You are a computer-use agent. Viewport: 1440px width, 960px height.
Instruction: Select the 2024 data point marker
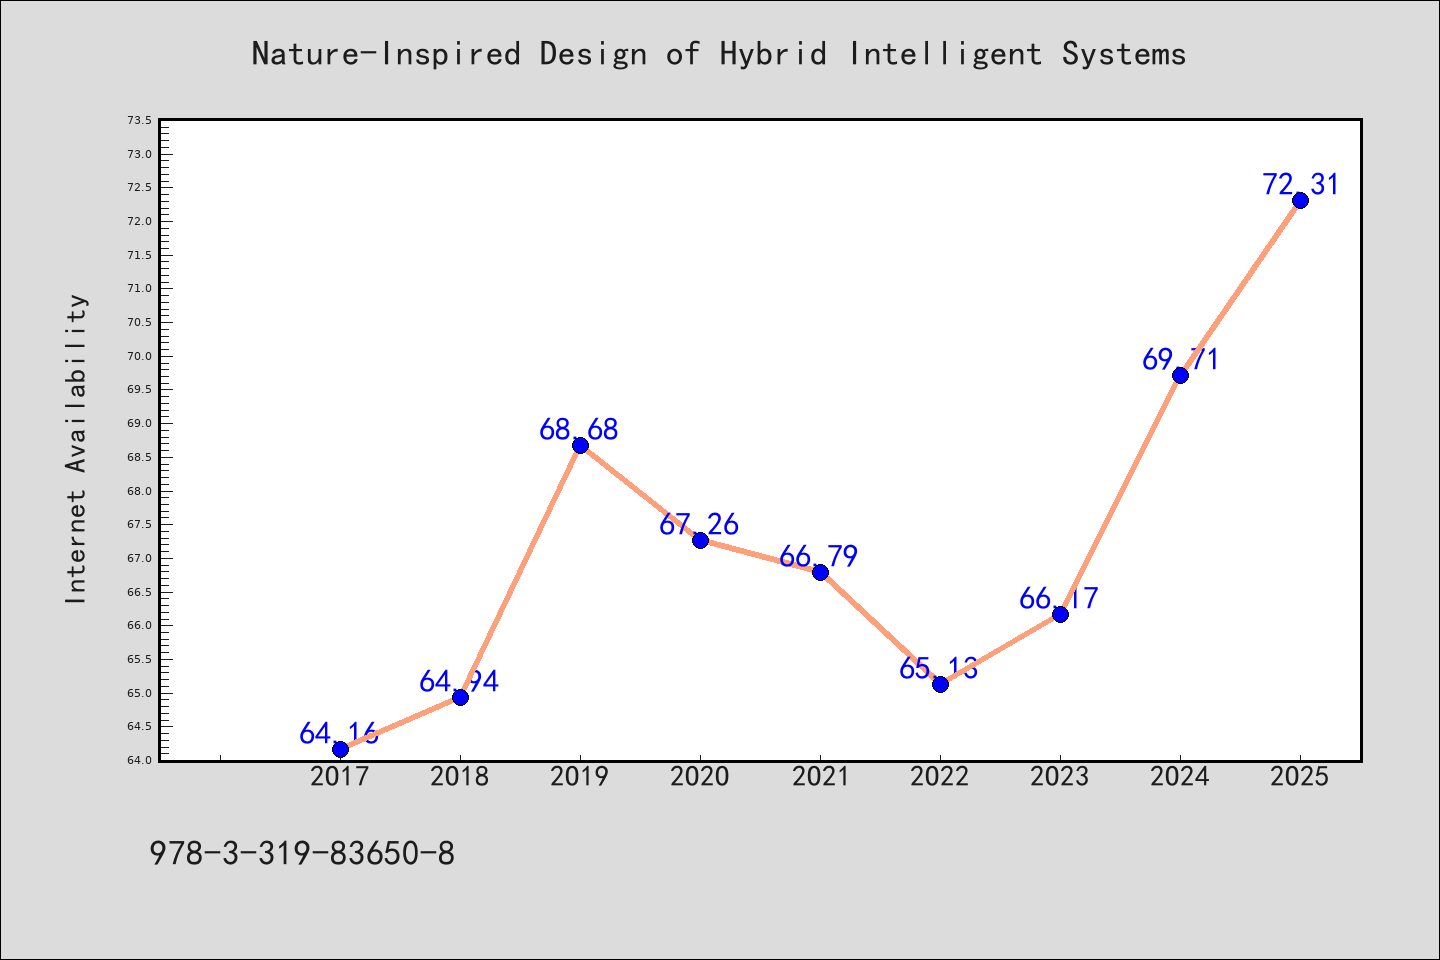pos(1180,375)
